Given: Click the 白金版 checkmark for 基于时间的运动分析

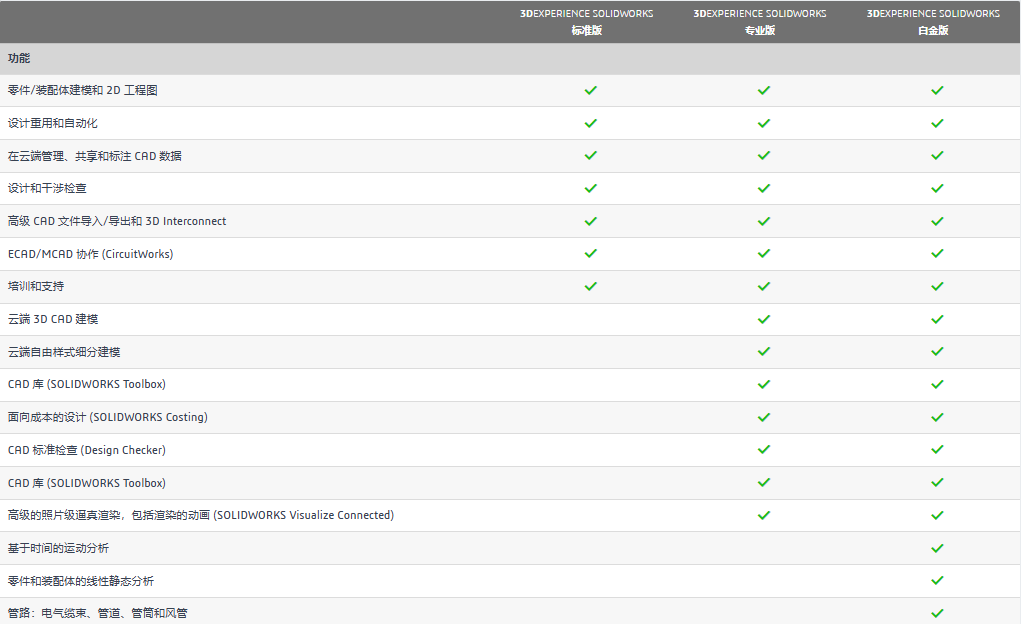Looking at the screenshot, I should (937, 548).
